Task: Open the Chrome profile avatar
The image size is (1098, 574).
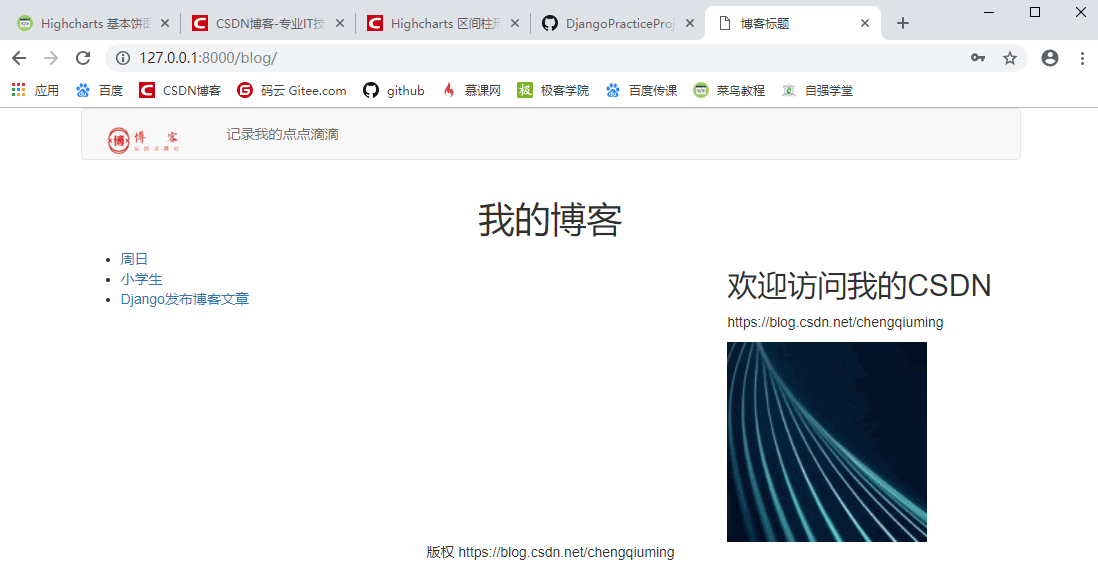Action: point(1050,58)
